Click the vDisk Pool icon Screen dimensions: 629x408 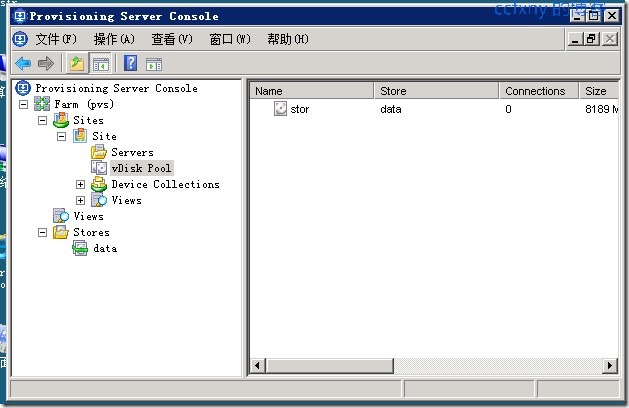(99, 168)
